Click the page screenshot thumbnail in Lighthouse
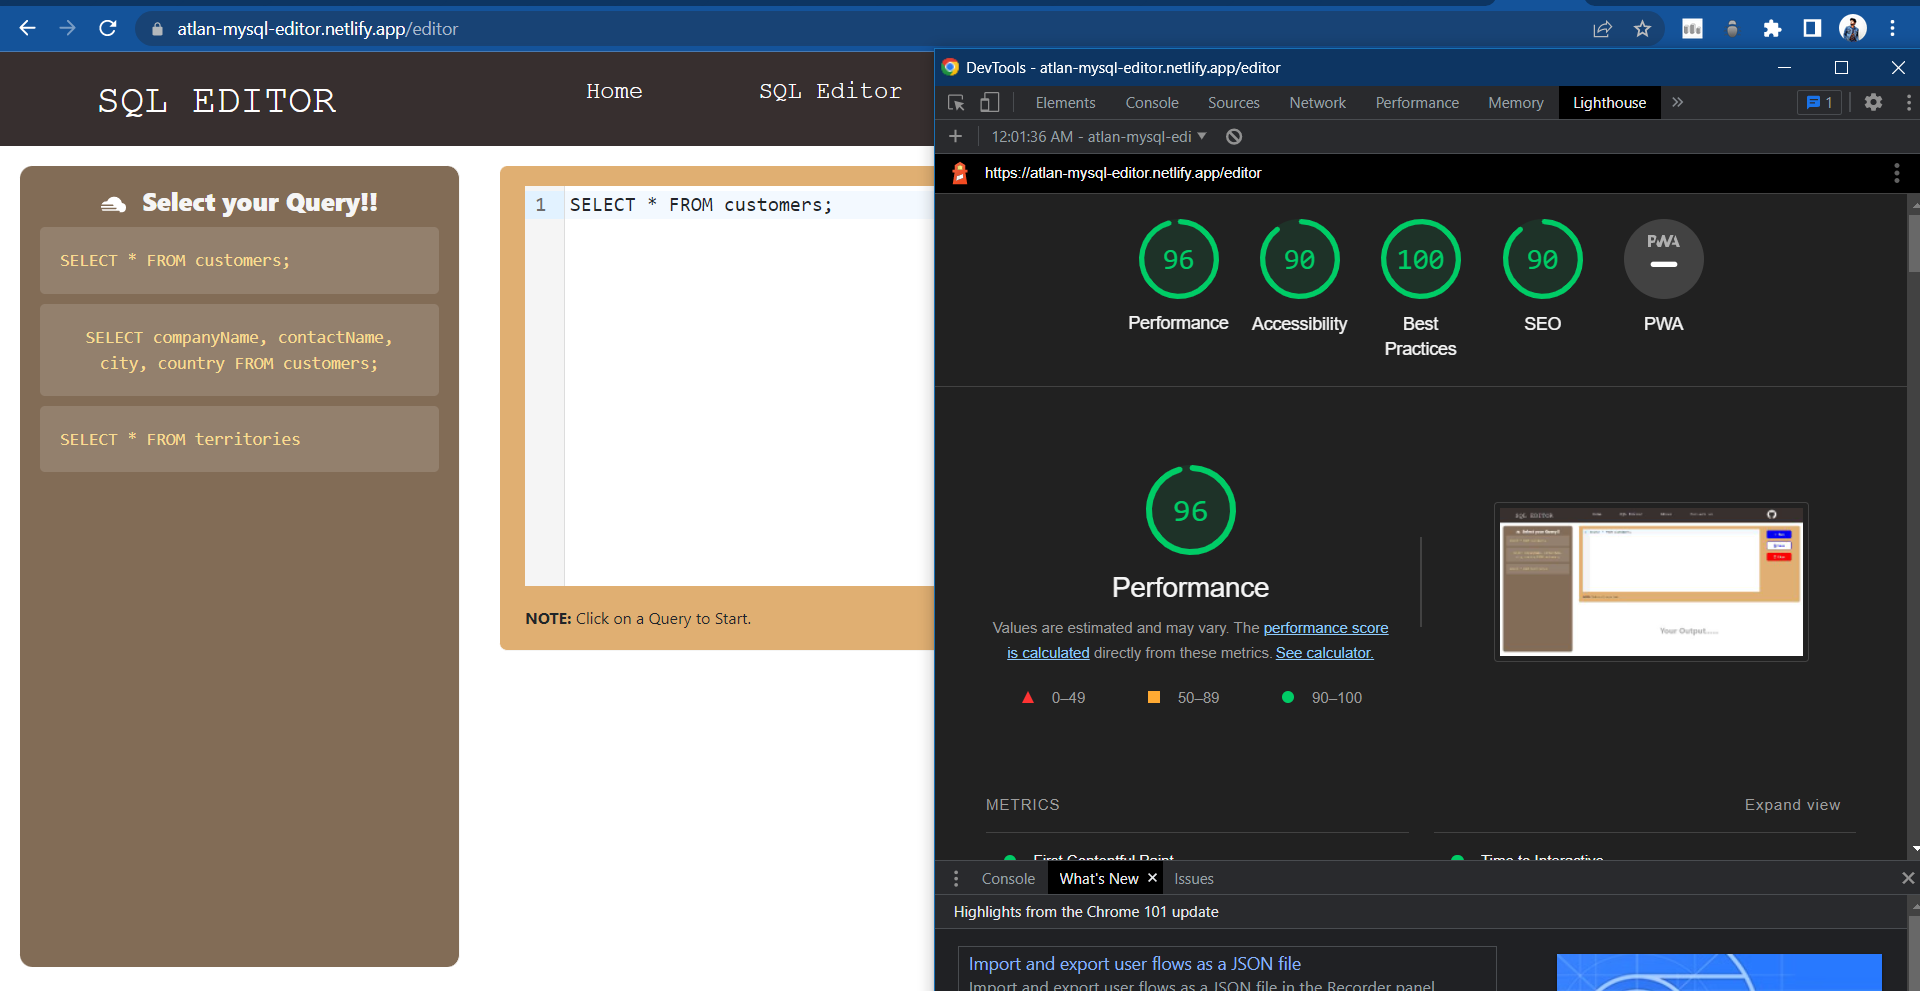 tap(1650, 581)
